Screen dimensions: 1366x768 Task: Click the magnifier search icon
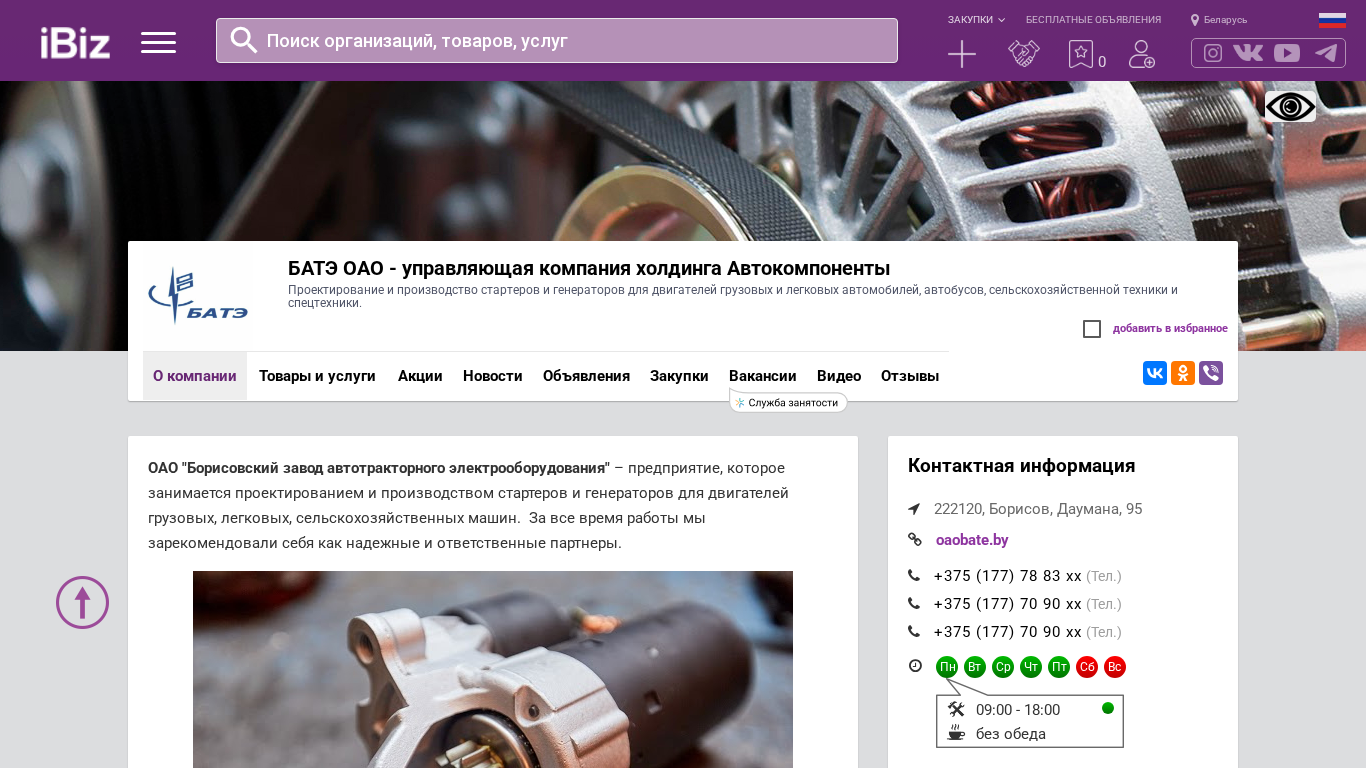point(244,40)
